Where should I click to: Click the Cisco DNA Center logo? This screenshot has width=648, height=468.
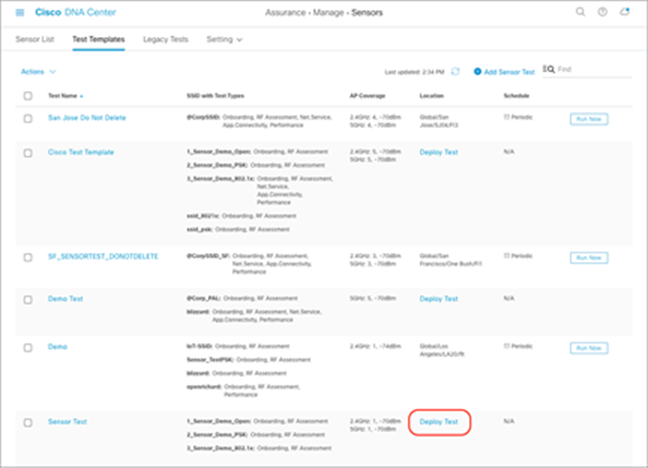coord(76,12)
